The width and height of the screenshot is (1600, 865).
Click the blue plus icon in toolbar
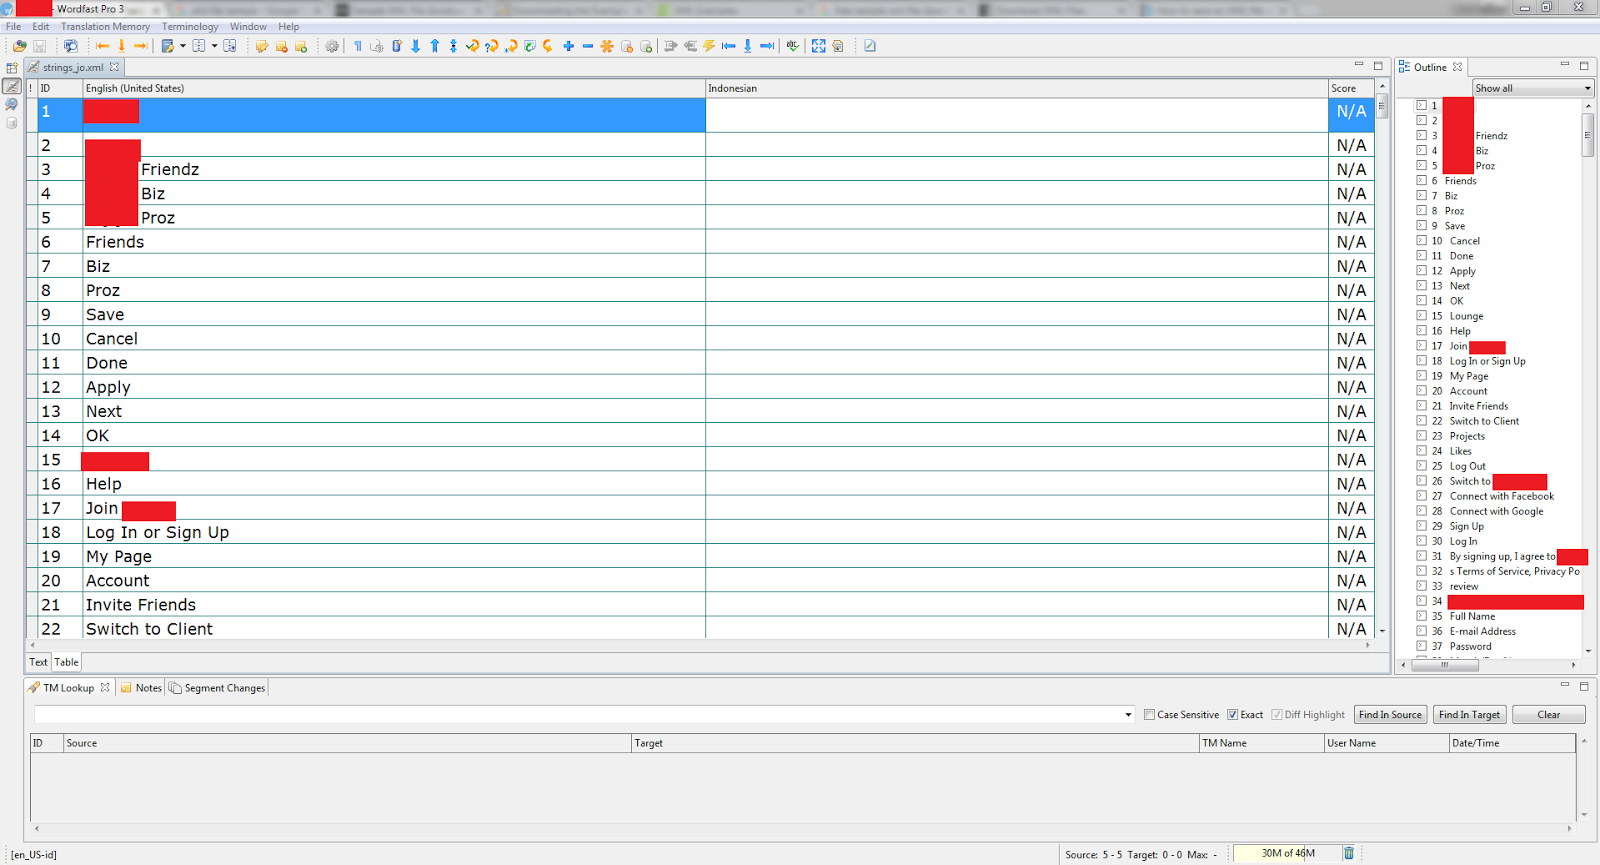click(x=568, y=46)
